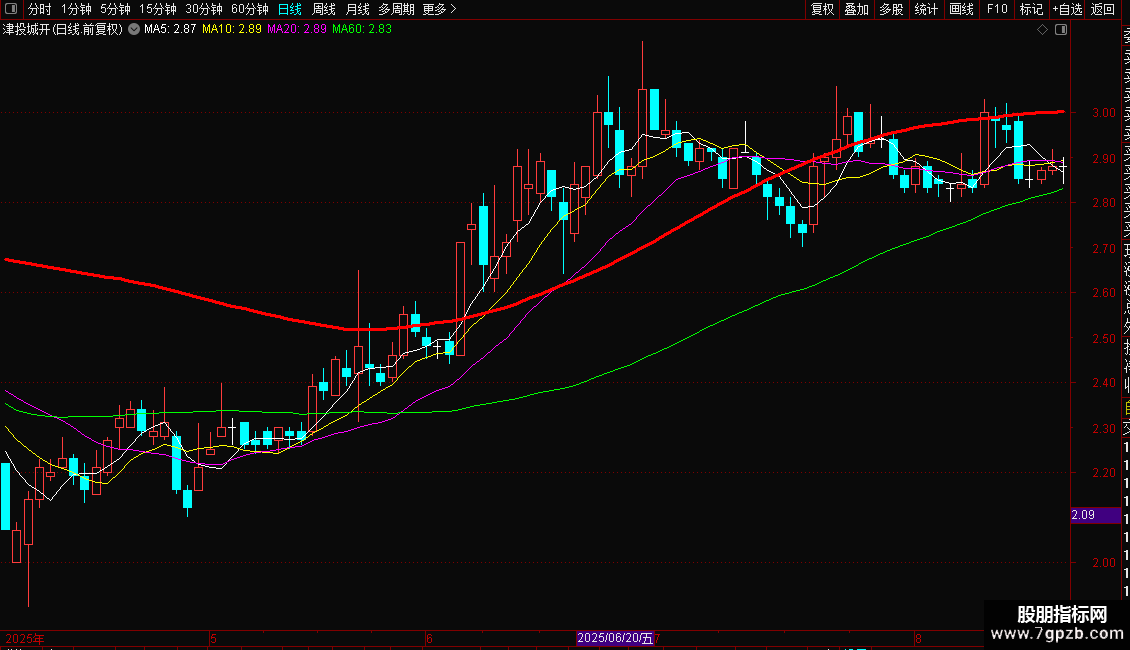Click the 标记 mark button
The height and width of the screenshot is (650, 1130).
click(1031, 9)
